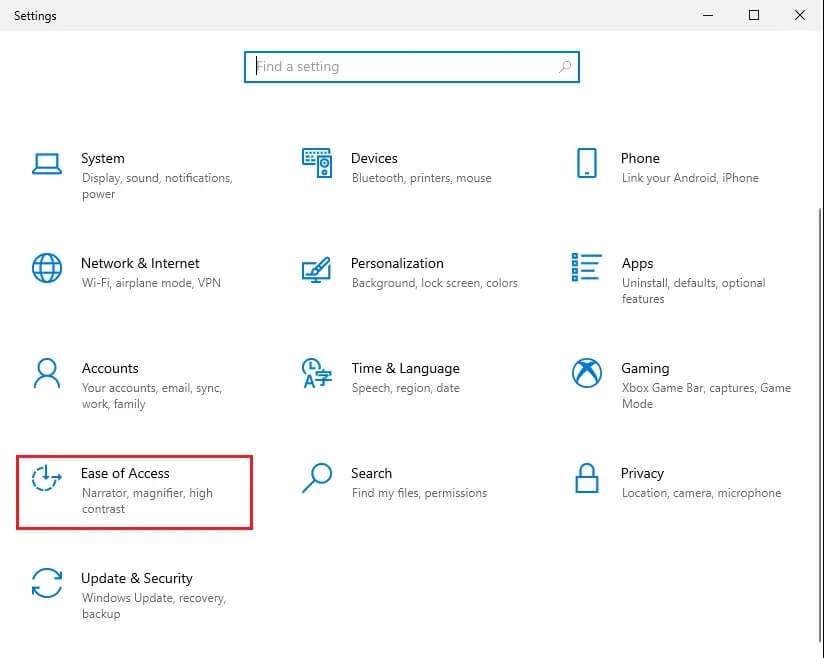The width and height of the screenshot is (824, 658).
Task: Go to Devices settings title
Action: [374, 158]
